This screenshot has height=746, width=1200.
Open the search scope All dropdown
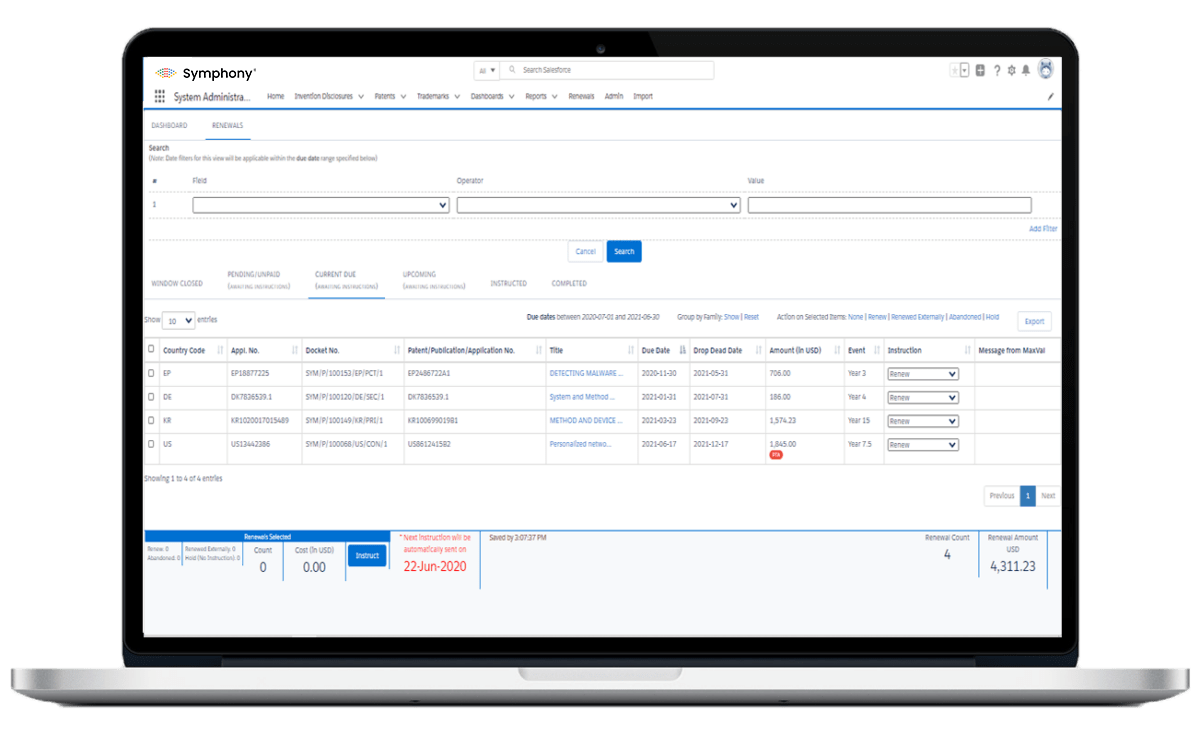(x=487, y=71)
